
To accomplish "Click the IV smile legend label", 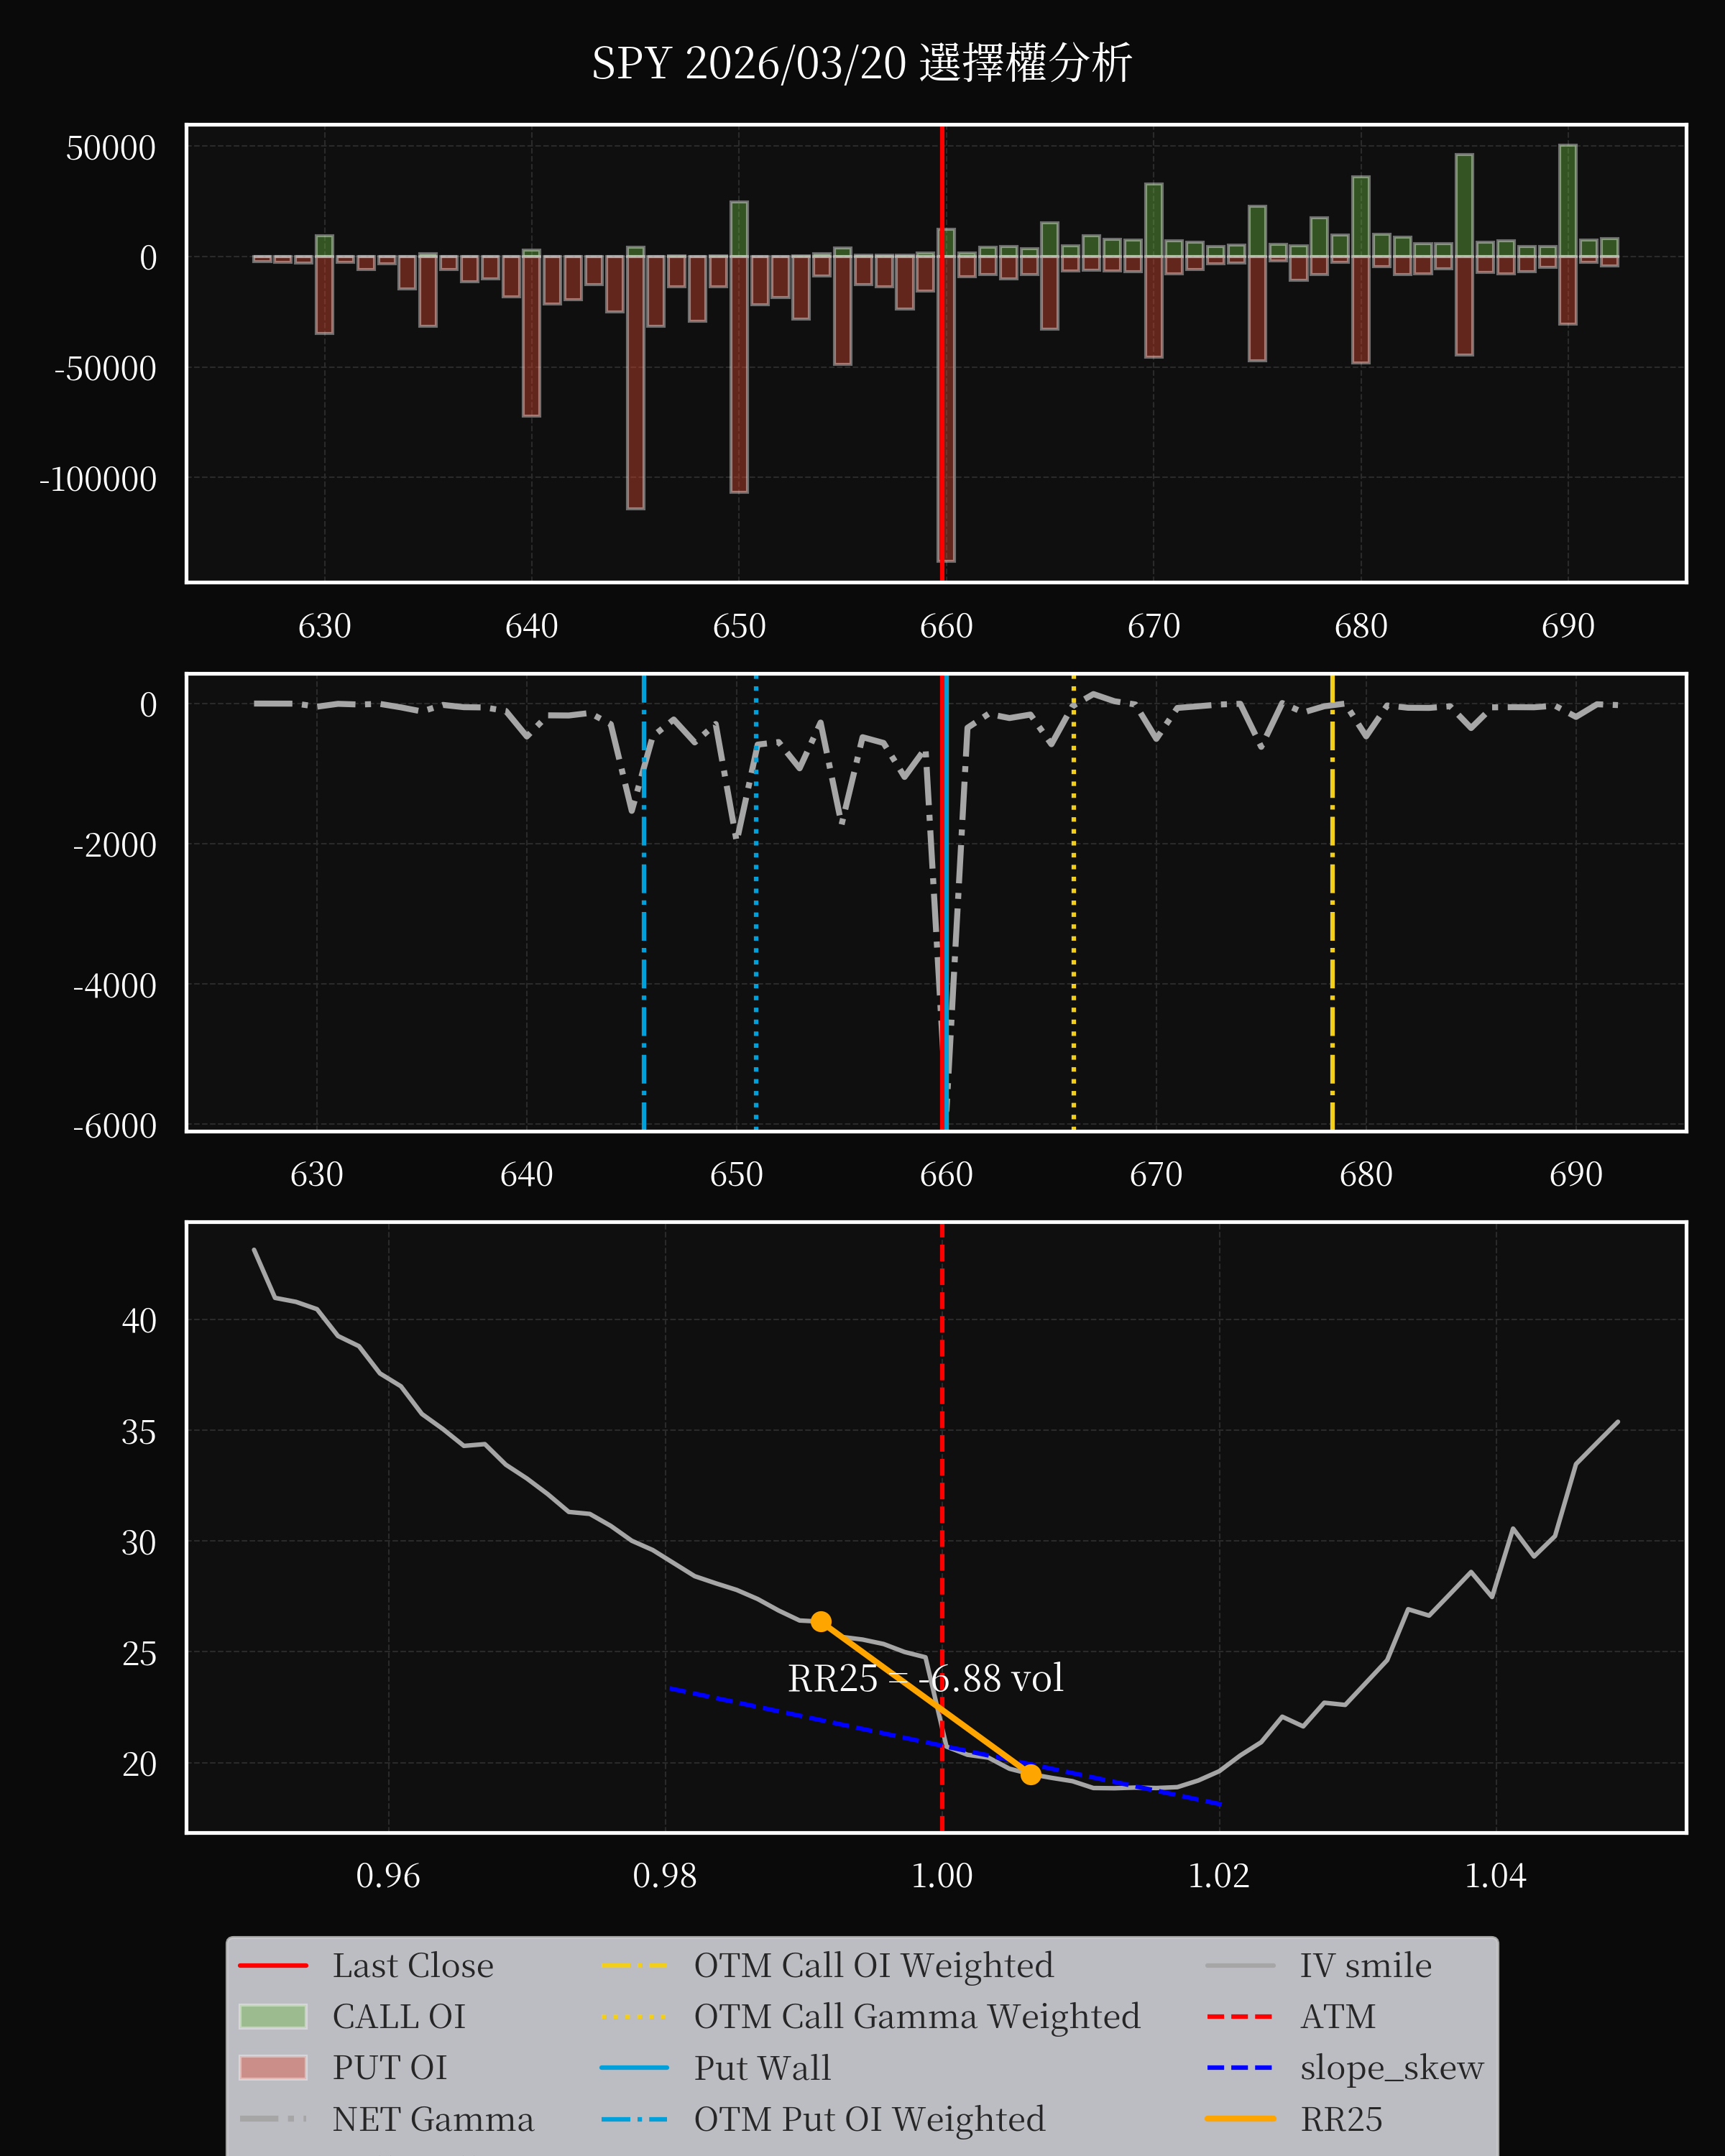I will point(1365,1966).
